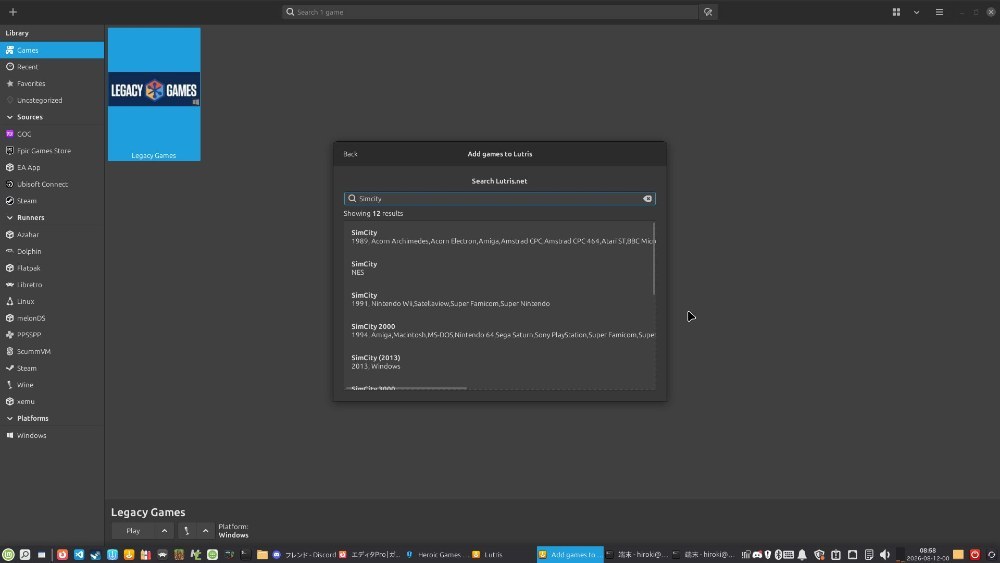Select EA App source
The height and width of the screenshot is (563, 1000).
52,167
